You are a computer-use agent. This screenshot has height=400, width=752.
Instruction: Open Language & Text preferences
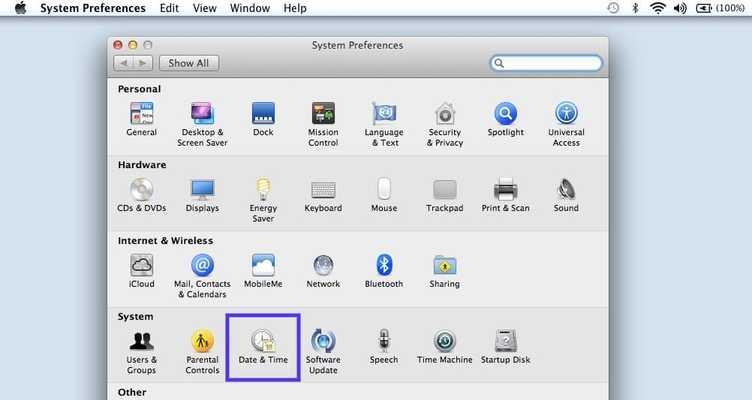point(384,124)
